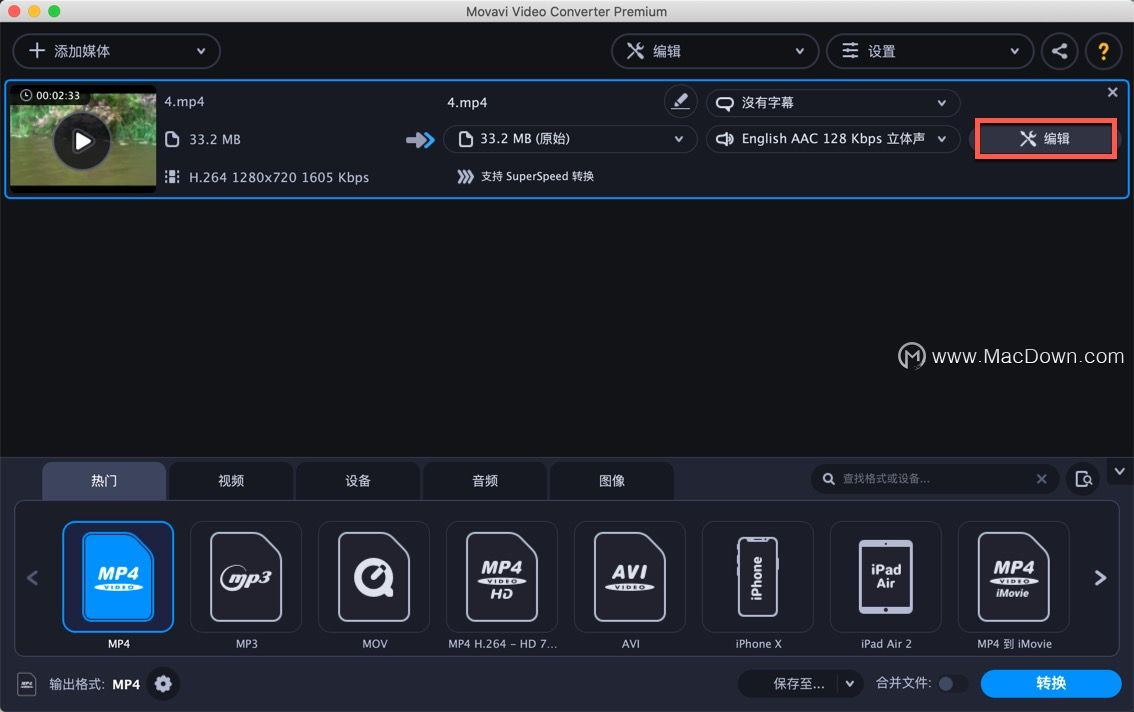This screenshot has width=1134, height=712.
Task: Switch to the 音频 audio tab
Action: coord(485,480)
